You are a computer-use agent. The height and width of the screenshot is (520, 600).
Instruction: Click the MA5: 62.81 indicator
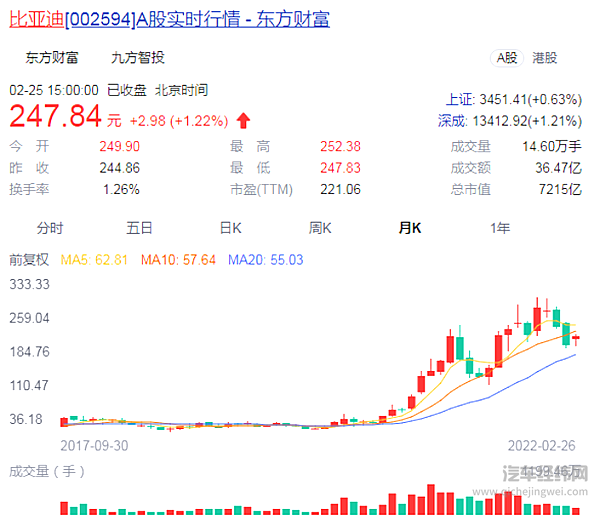pos(94,260)
